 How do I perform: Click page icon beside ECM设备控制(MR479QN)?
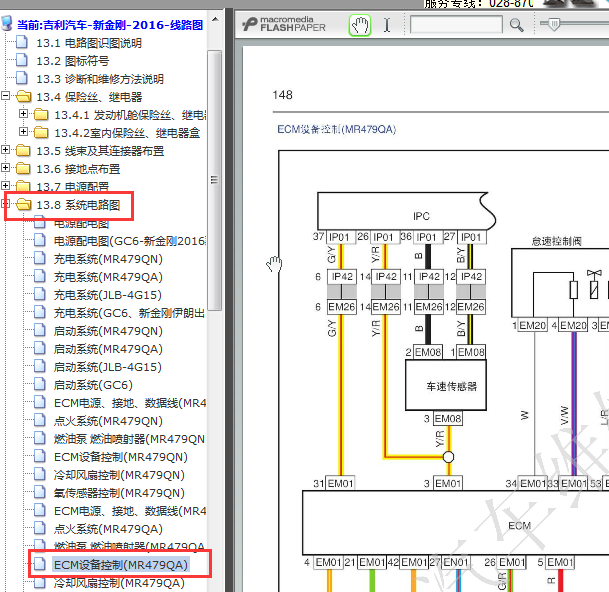pos(40,456)
